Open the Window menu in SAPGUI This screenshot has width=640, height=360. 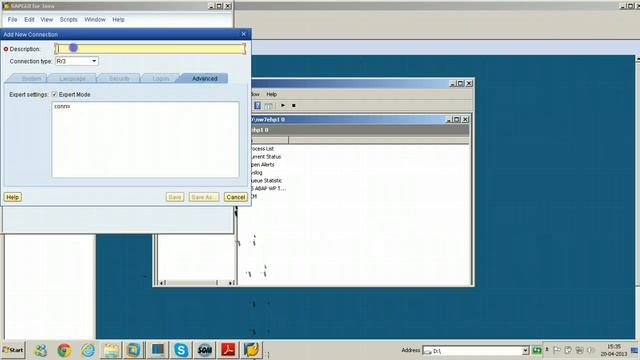coord(95,20)
